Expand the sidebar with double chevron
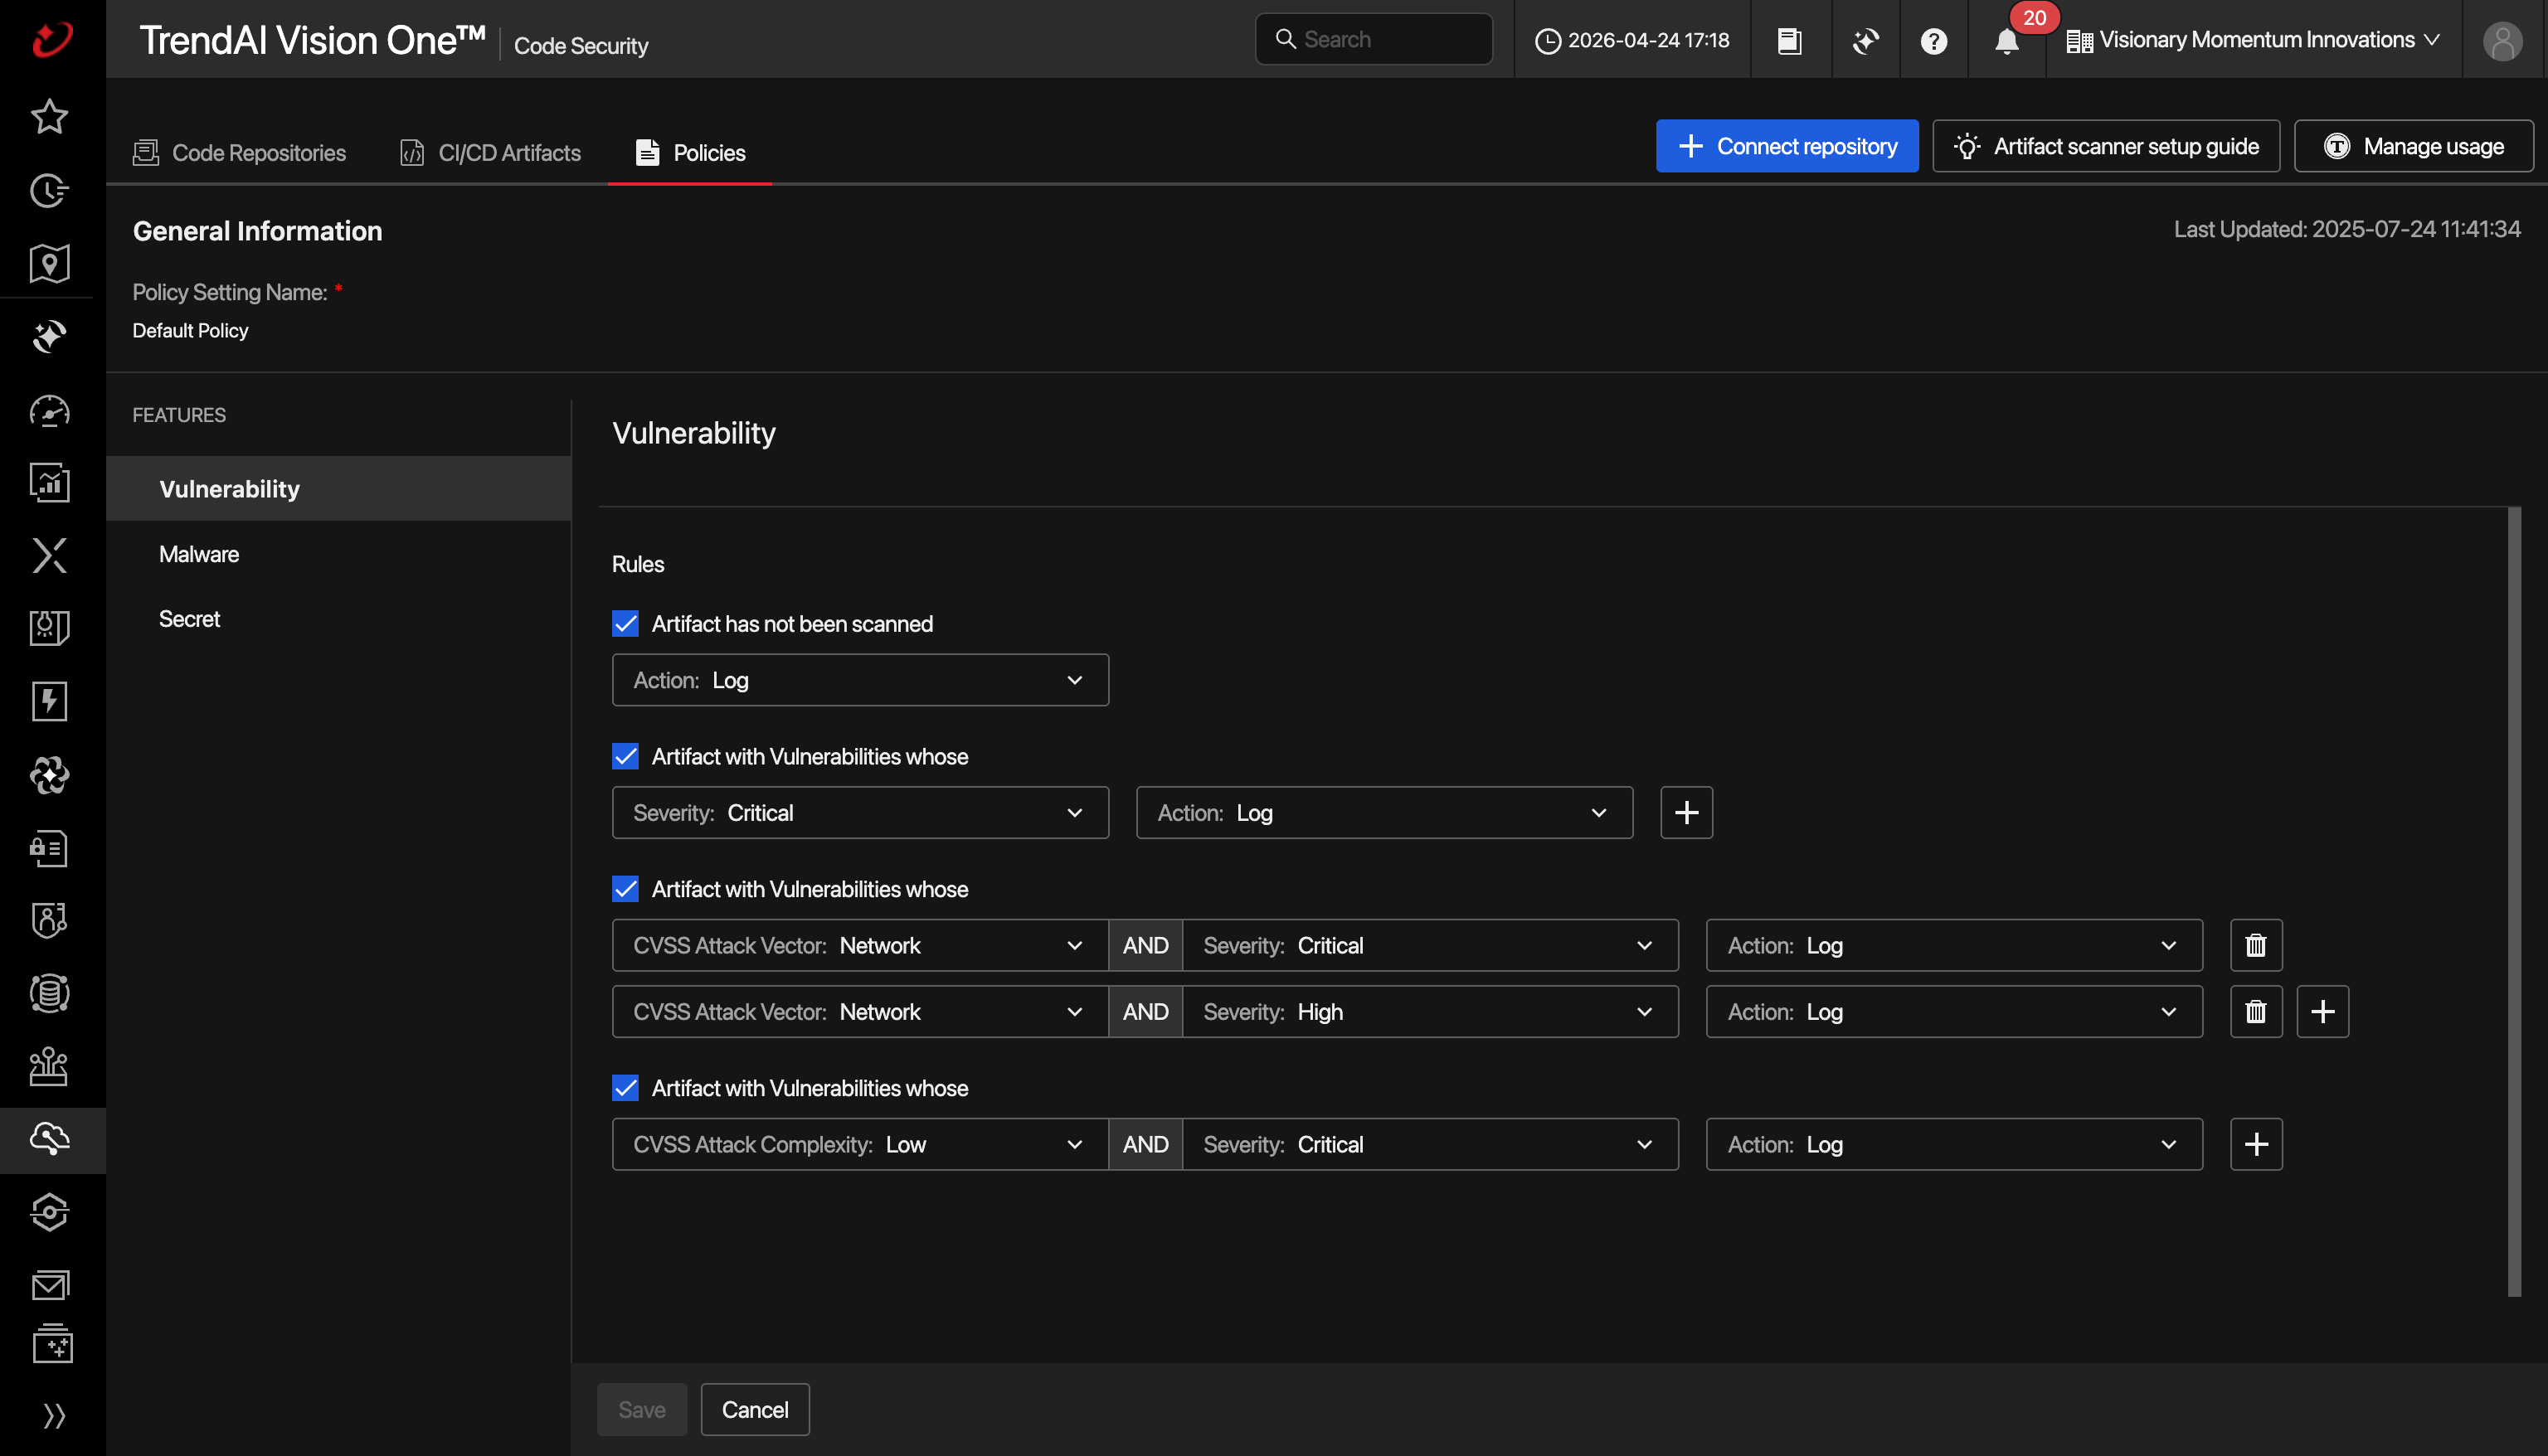 53,1415
